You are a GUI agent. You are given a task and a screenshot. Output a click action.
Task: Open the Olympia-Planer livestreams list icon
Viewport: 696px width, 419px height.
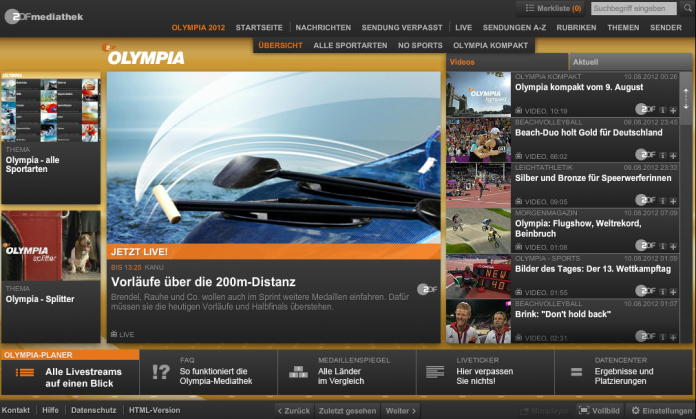25,373
